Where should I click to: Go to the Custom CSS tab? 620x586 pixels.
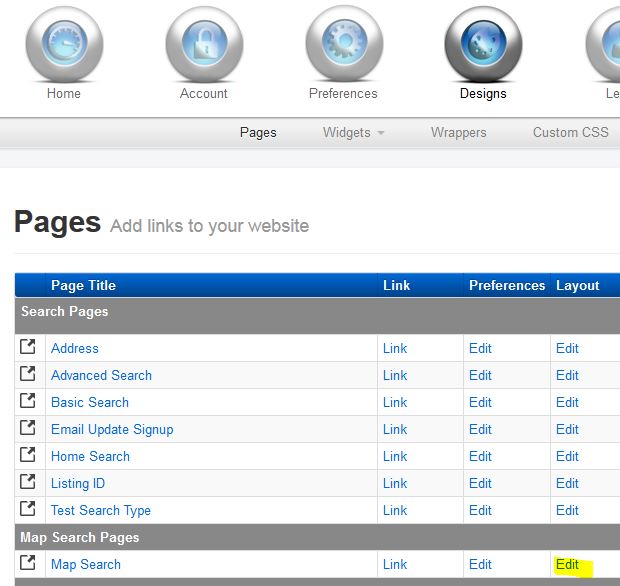pos(571,132)
